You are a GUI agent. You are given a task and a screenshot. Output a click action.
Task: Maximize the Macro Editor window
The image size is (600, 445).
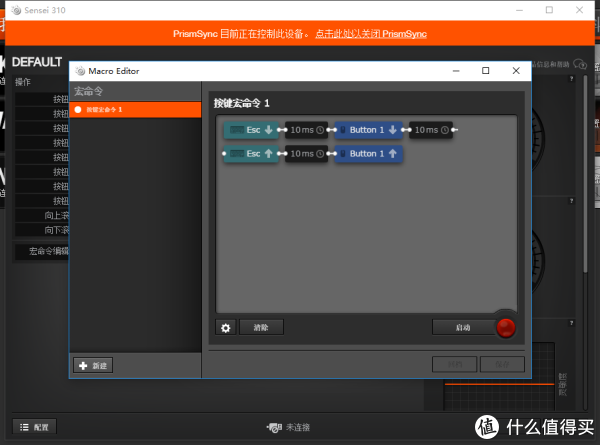(x=486, y=71)
